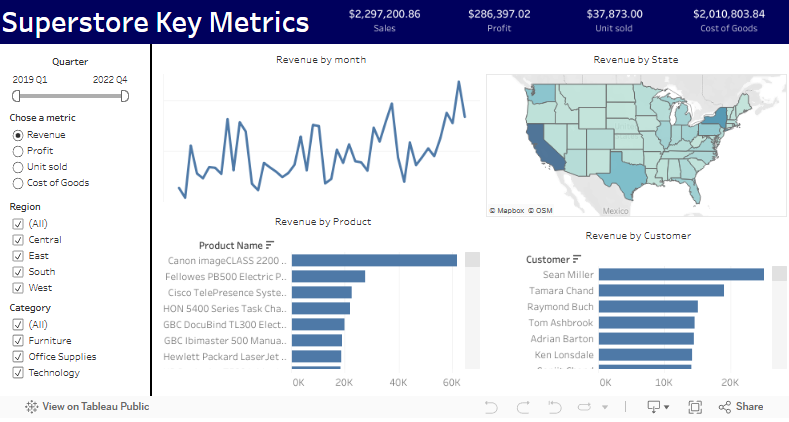Open the Download icon menu

pyautogui.click(x=657, y=407)
